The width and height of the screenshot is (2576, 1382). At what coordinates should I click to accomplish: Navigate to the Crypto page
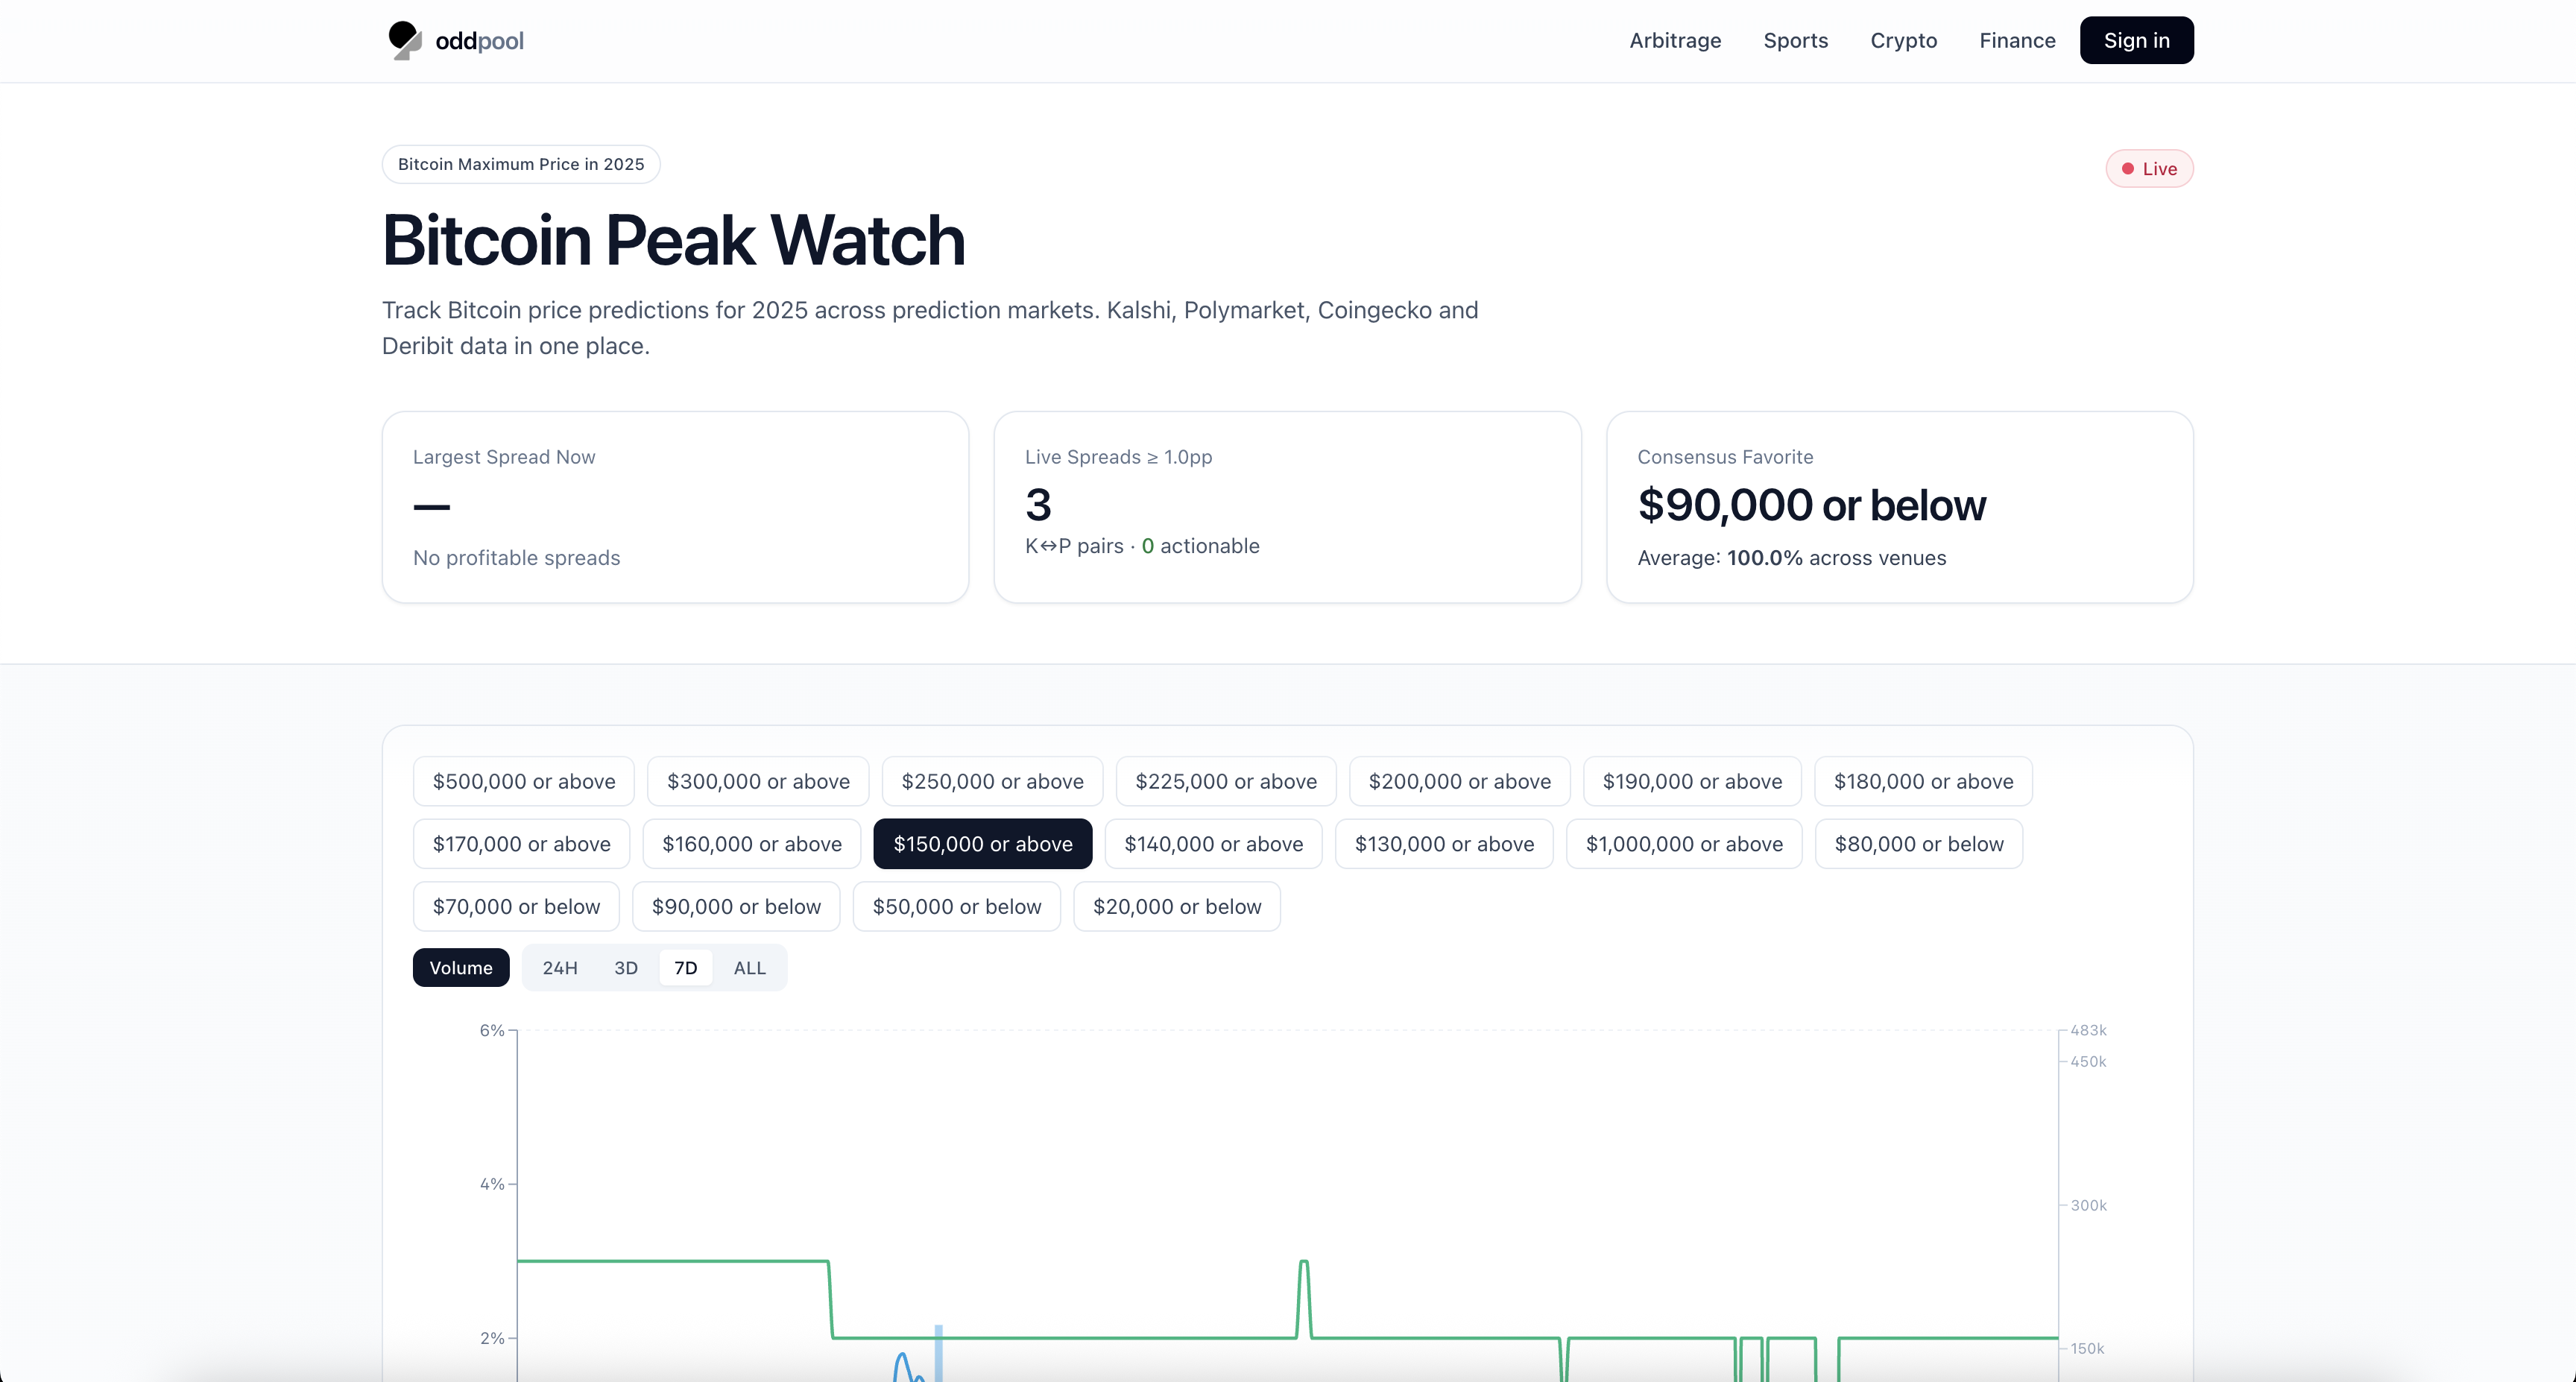tap(1903, 40)
